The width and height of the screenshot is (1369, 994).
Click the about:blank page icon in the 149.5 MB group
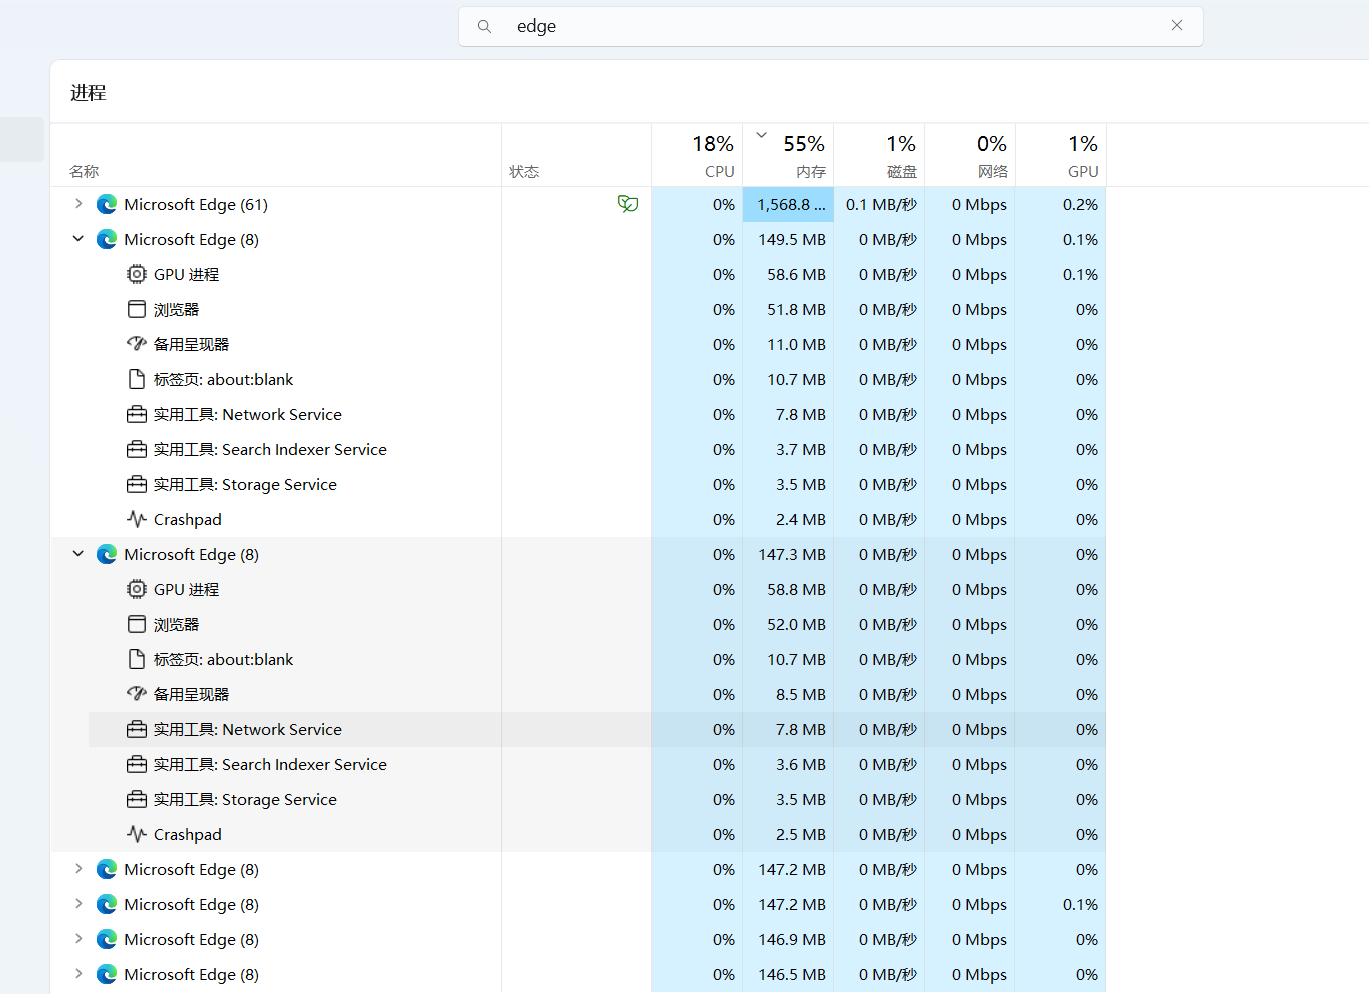coord(137,379)
